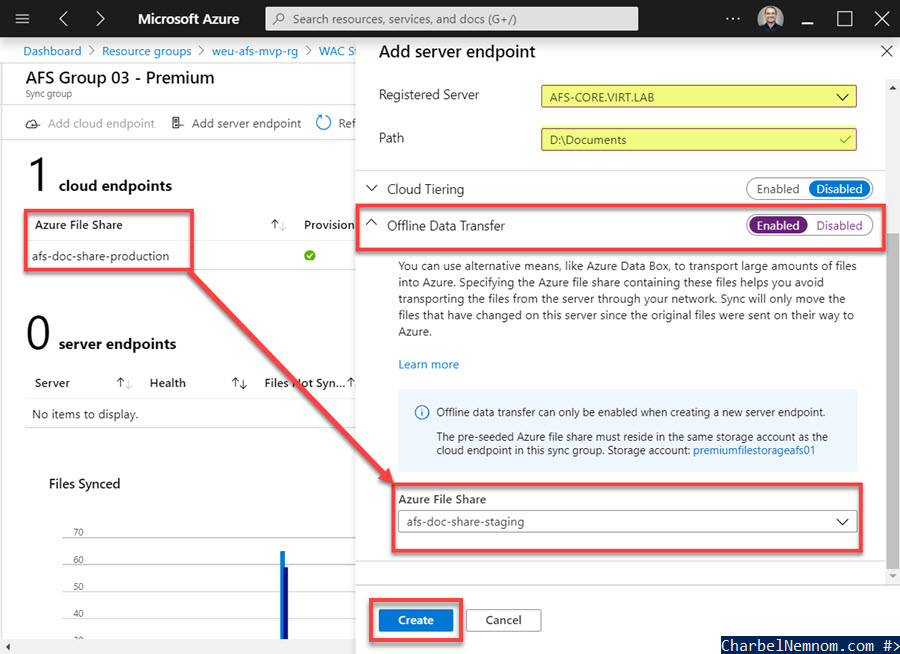The width and height of the screenshot is (900, 654).
Task: Click the Provision column header
Action: click(x=329, y=225)
